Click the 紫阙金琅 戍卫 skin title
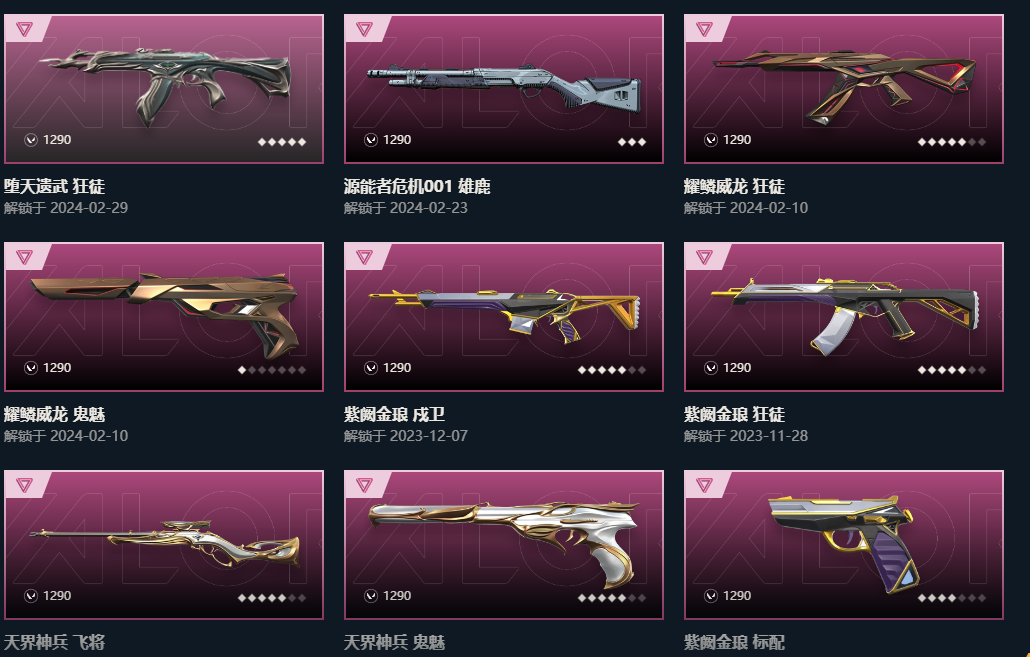1030x657 pixels. click(x=394, y=415)
